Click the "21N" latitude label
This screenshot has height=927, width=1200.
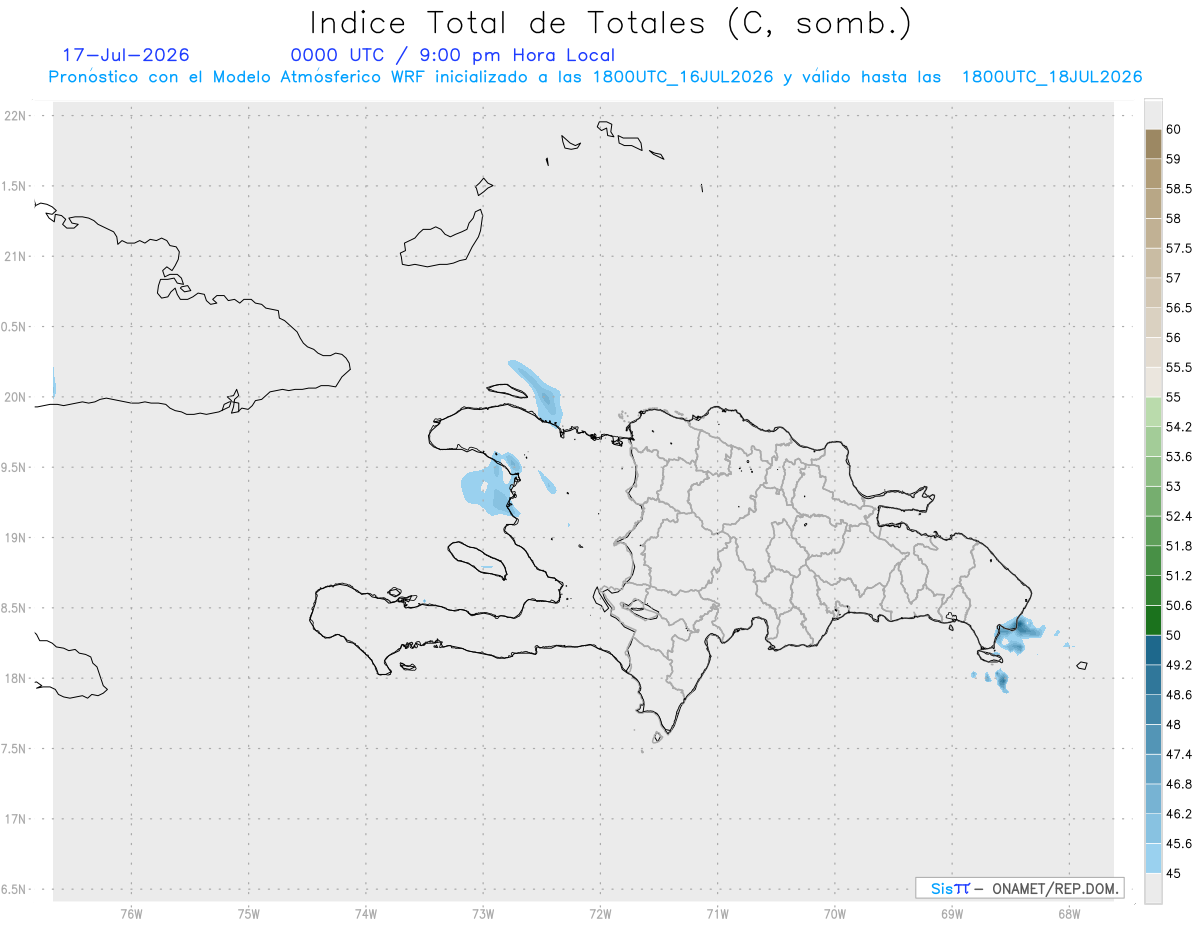pos(17,256)
